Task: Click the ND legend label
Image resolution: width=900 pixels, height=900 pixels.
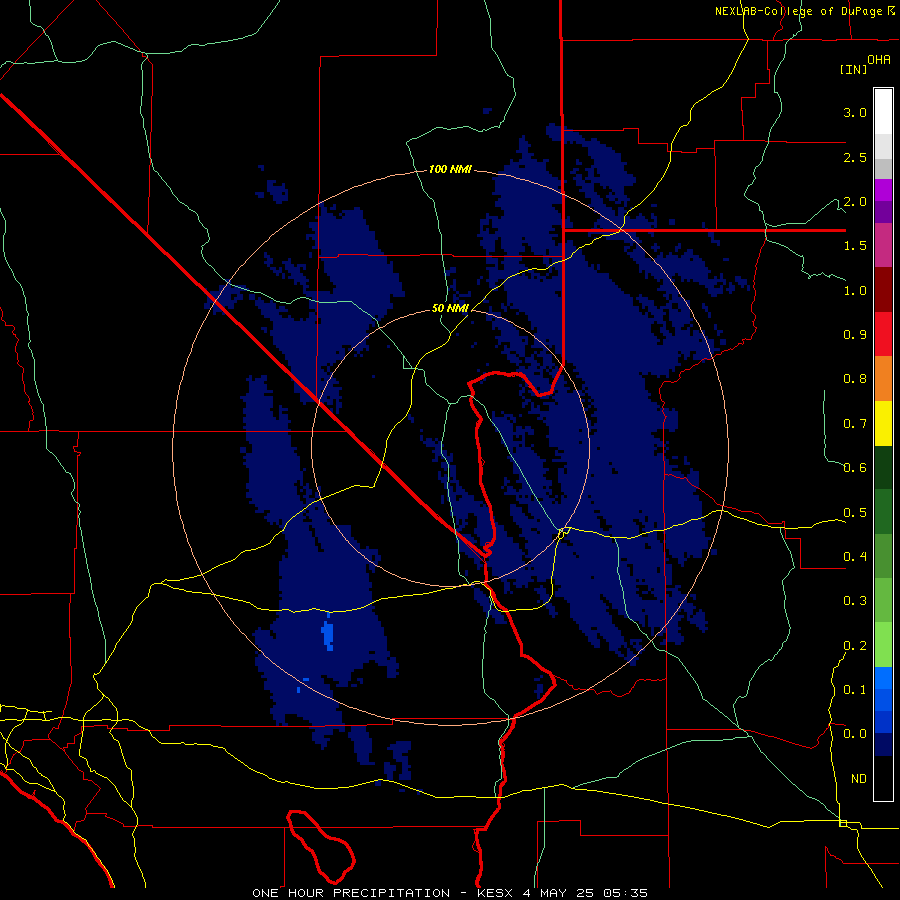Action: 859,778
